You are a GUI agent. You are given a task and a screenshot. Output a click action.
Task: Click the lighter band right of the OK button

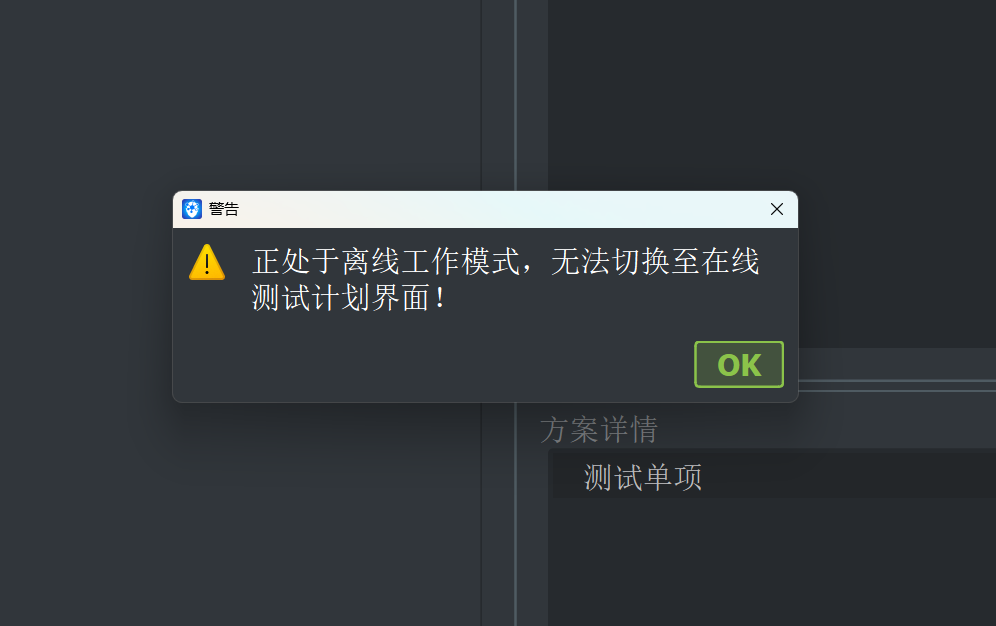pos(897,363)
